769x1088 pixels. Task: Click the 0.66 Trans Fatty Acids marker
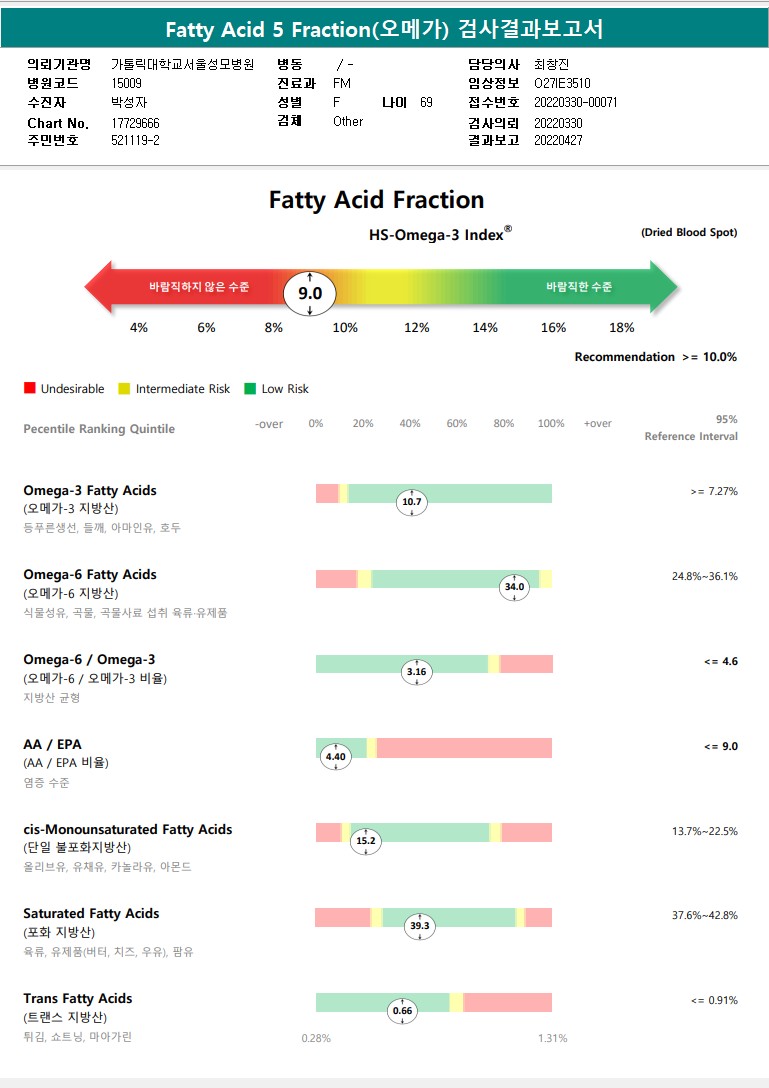coord(402,1011)
